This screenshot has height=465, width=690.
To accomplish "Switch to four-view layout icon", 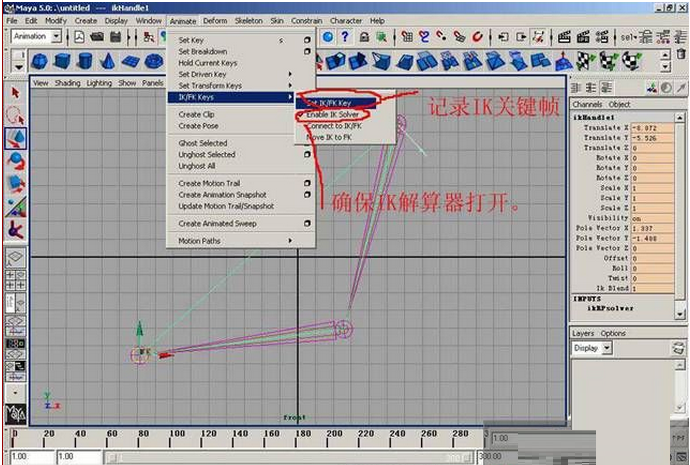I will pyautogui.click(x=15, y=280).
